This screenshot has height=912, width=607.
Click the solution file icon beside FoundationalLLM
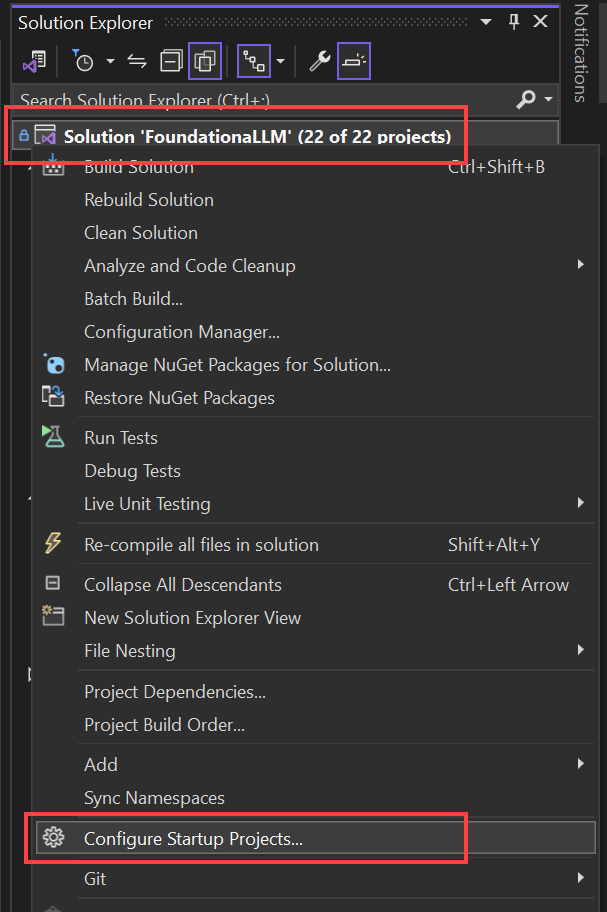click(45, 135)
